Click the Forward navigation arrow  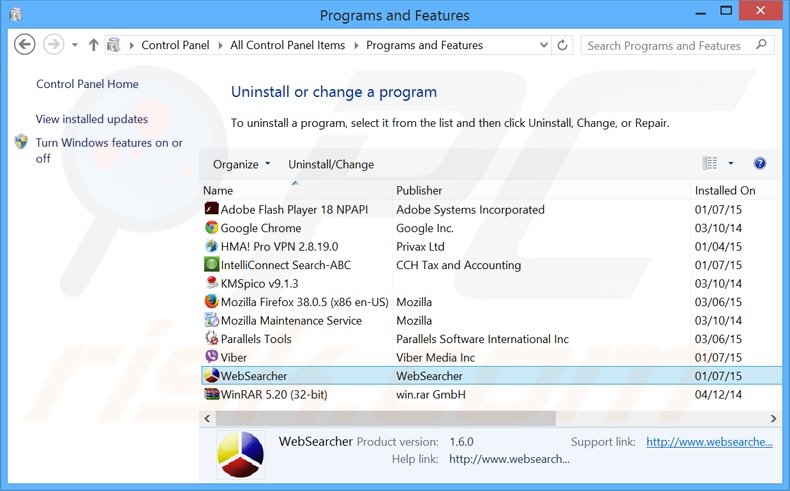tap(53, 44)
